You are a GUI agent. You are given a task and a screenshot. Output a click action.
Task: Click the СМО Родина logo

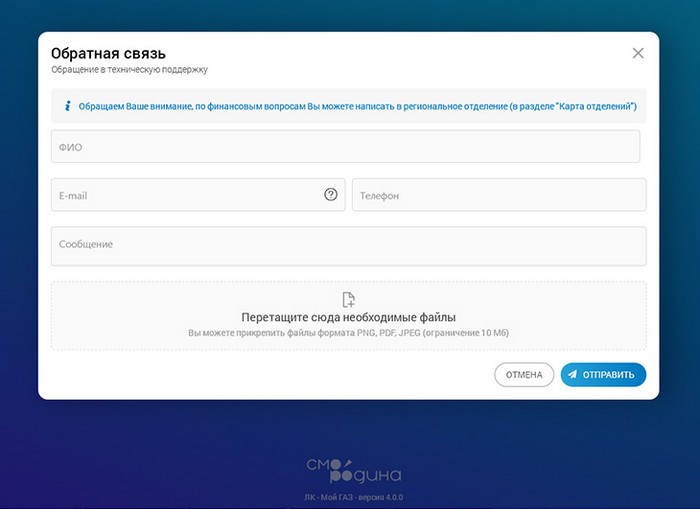[x=354, y=471]
